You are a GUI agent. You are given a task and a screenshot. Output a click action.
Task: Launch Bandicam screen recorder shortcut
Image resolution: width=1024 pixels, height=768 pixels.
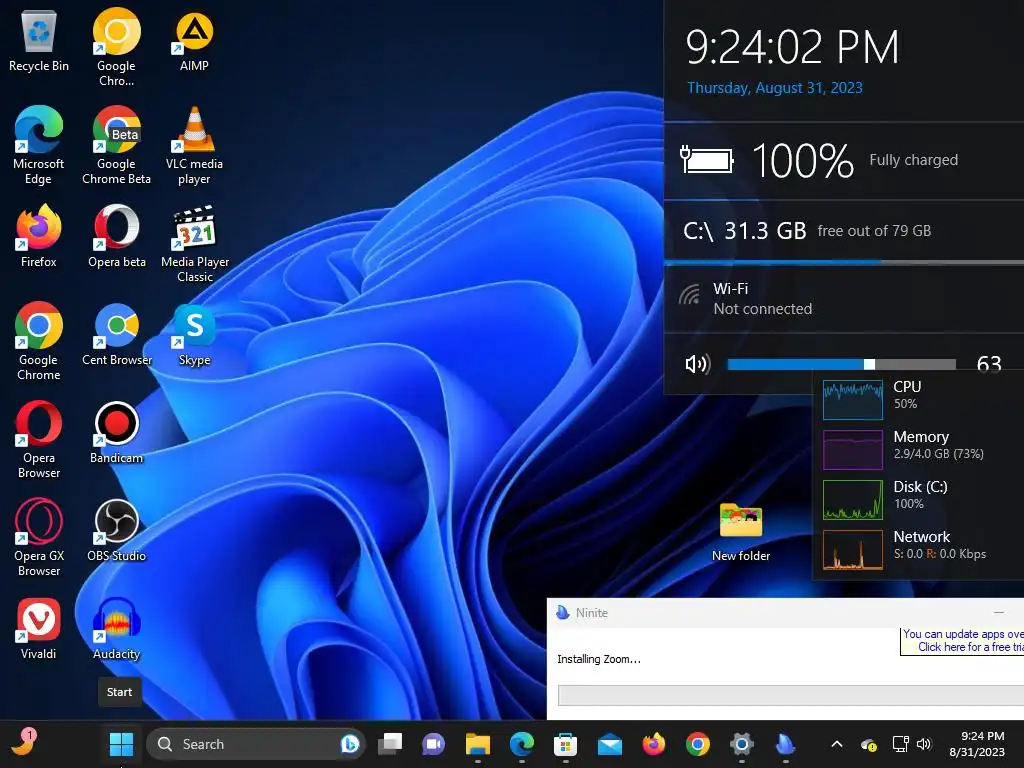pos(116,432)
